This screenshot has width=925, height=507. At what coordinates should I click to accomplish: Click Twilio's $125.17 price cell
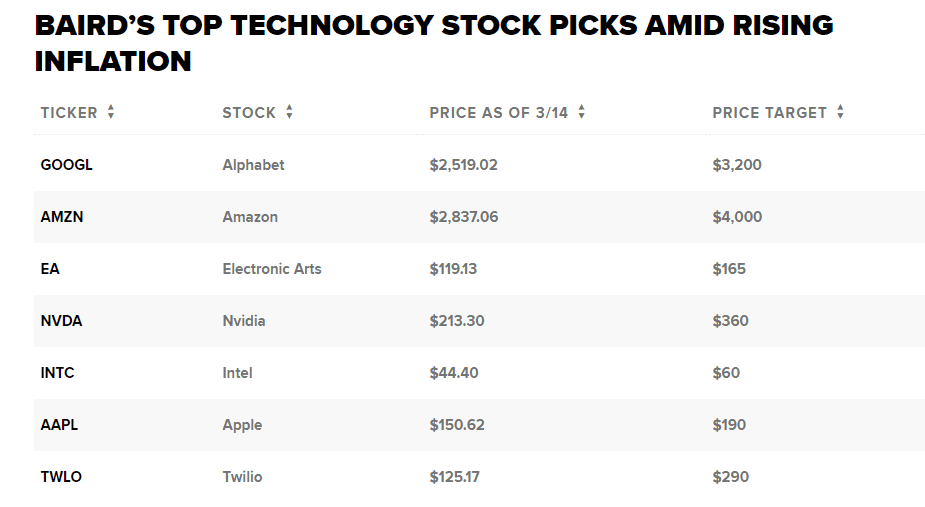click(454, 477)
